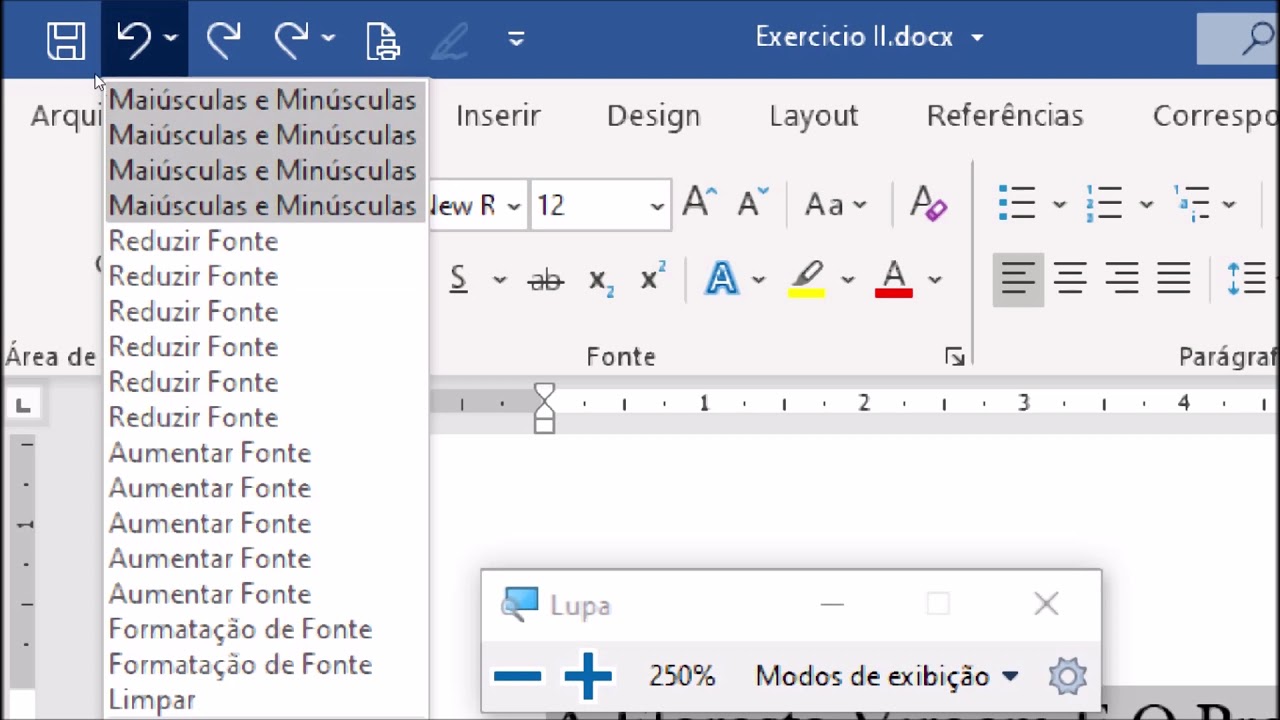
Task: Switch to the Referências tab
Action: (1004, 116)
